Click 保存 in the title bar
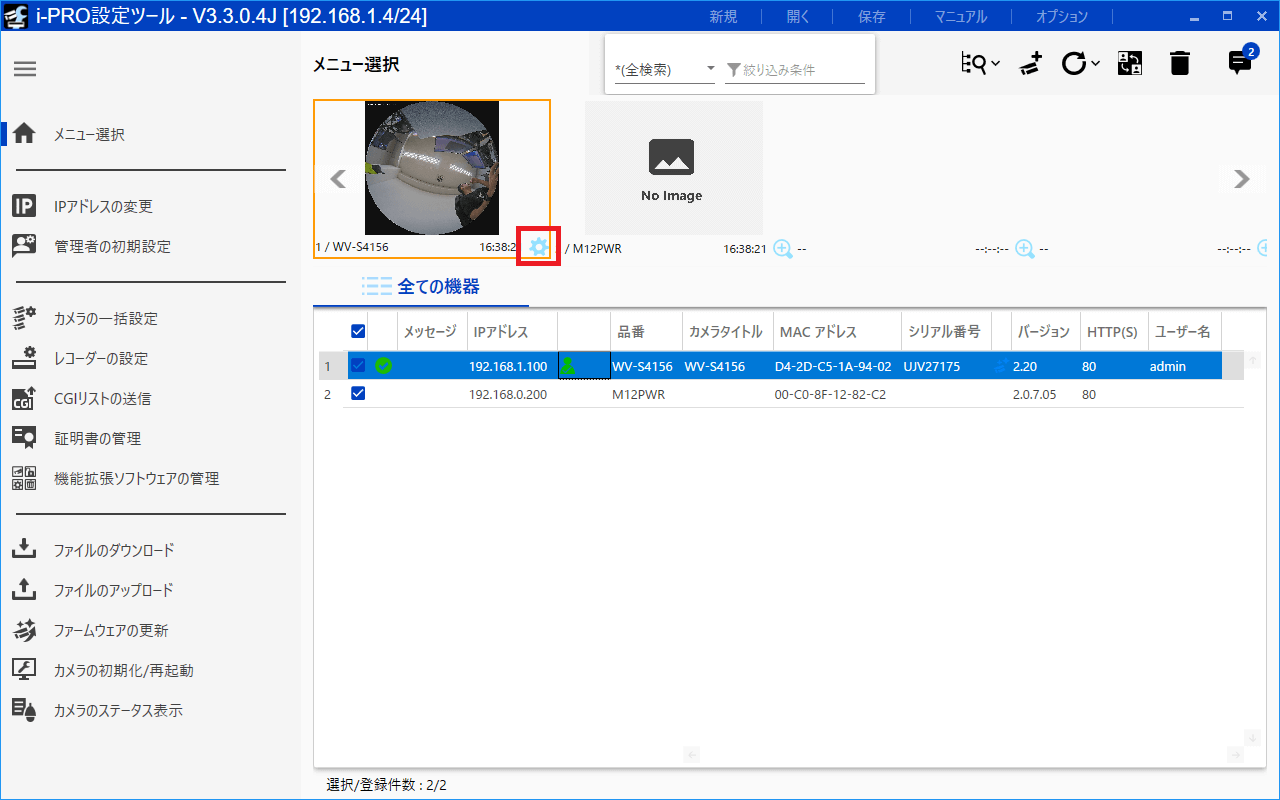 pyautogui.click(x=872, y=17)
